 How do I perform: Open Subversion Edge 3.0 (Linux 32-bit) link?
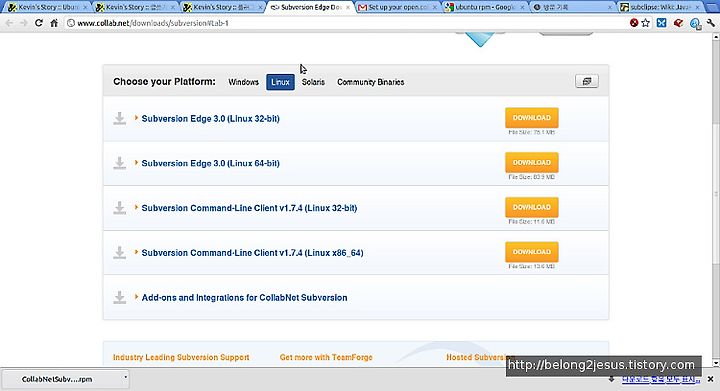pos(210,118)
